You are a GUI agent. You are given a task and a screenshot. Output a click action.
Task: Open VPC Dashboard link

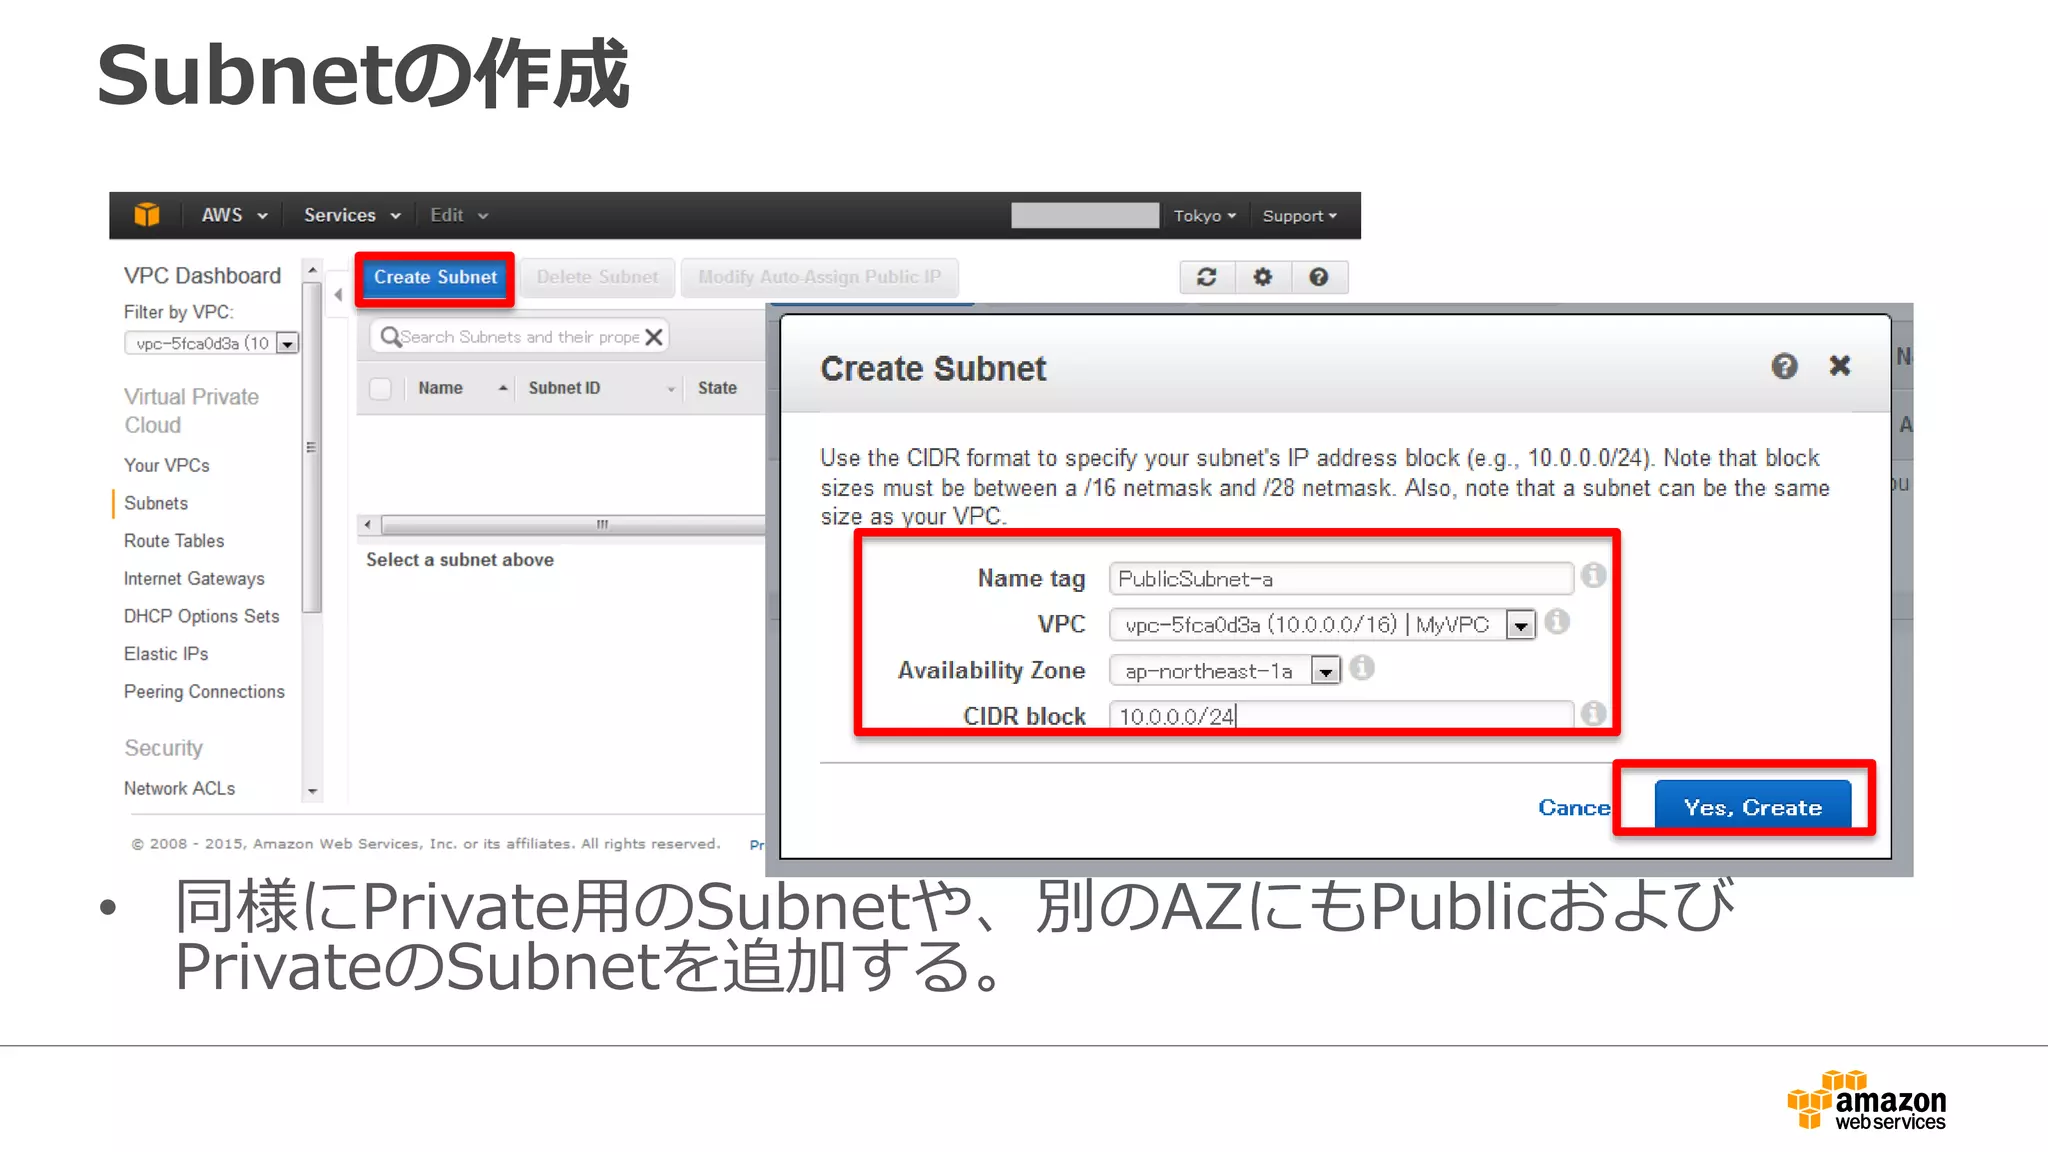tap(202, 275)
